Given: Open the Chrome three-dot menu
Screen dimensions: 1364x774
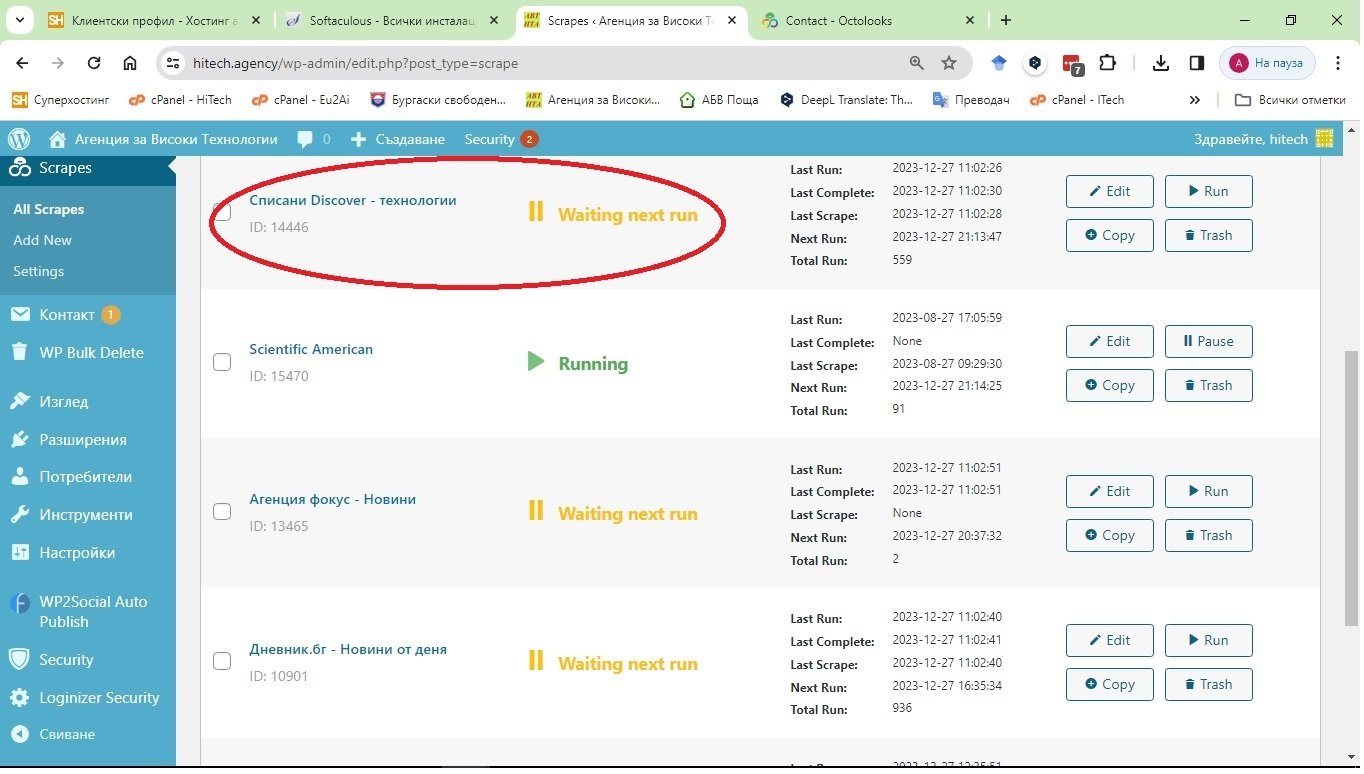Looking at the screenshot, I should (x=1338, y=63).
